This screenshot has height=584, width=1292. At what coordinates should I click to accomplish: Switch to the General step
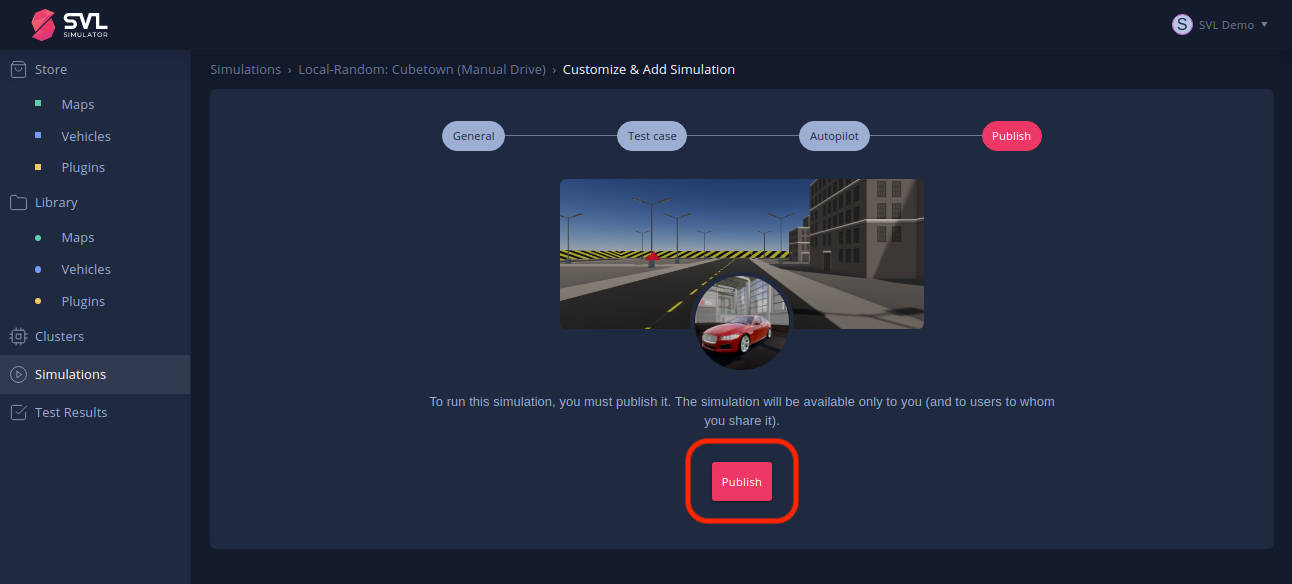point(473,135)
